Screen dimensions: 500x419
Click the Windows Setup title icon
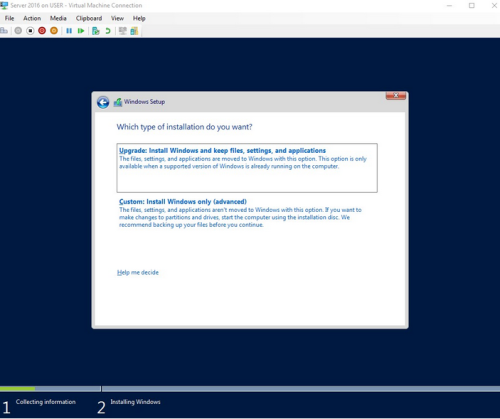click(x=118, y=102)
